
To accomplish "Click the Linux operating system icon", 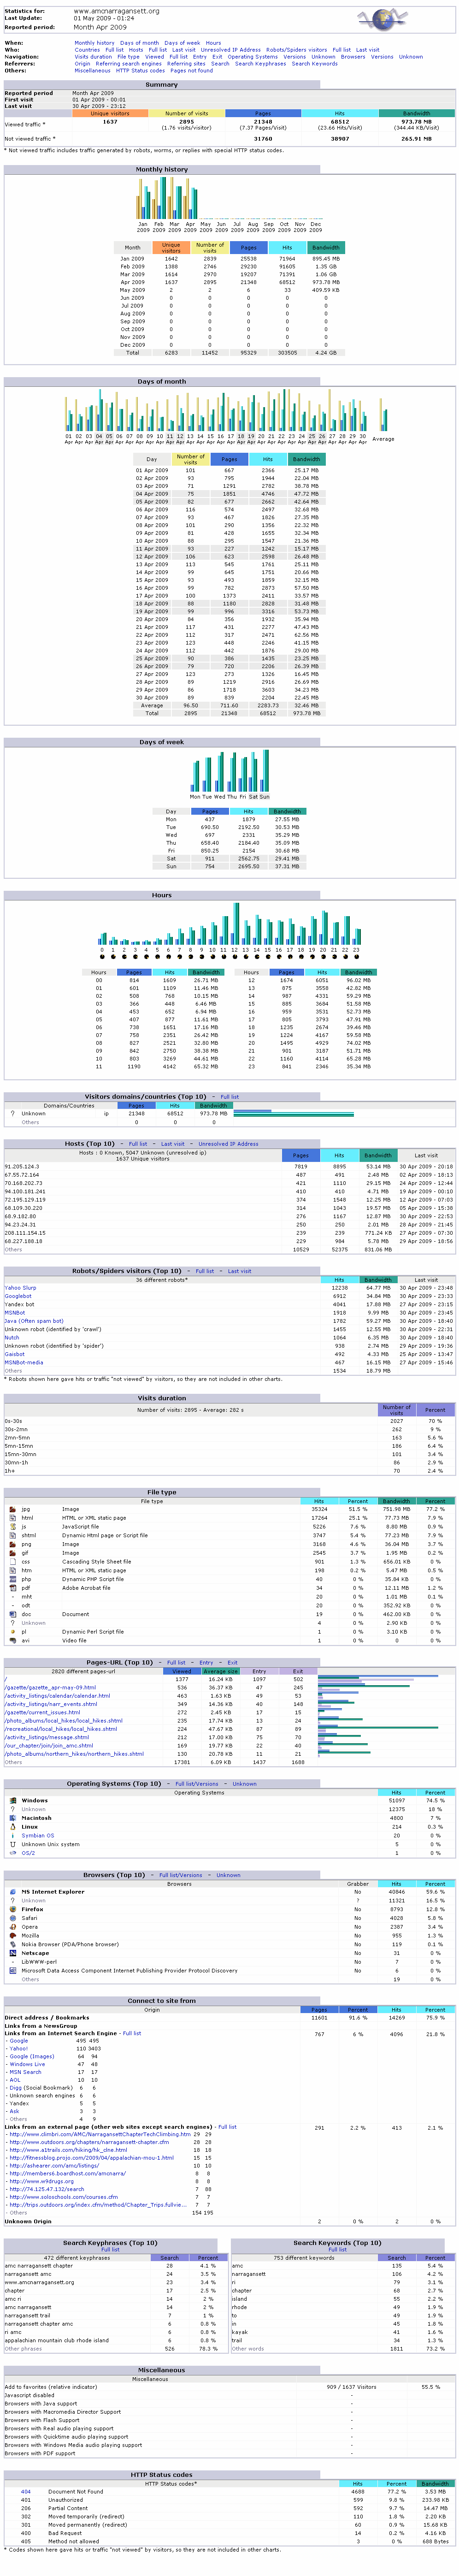I will [12, 1826].
